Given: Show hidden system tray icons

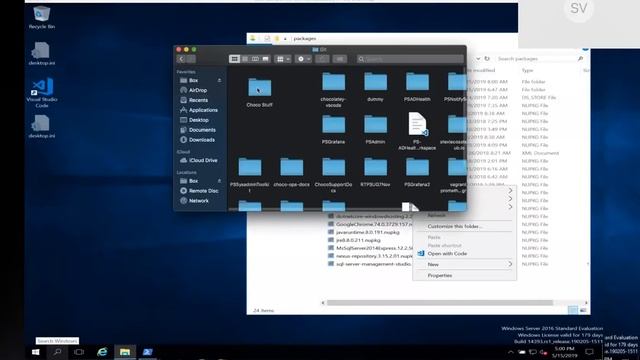Looking at the screenshot, I should click(511, 352).
